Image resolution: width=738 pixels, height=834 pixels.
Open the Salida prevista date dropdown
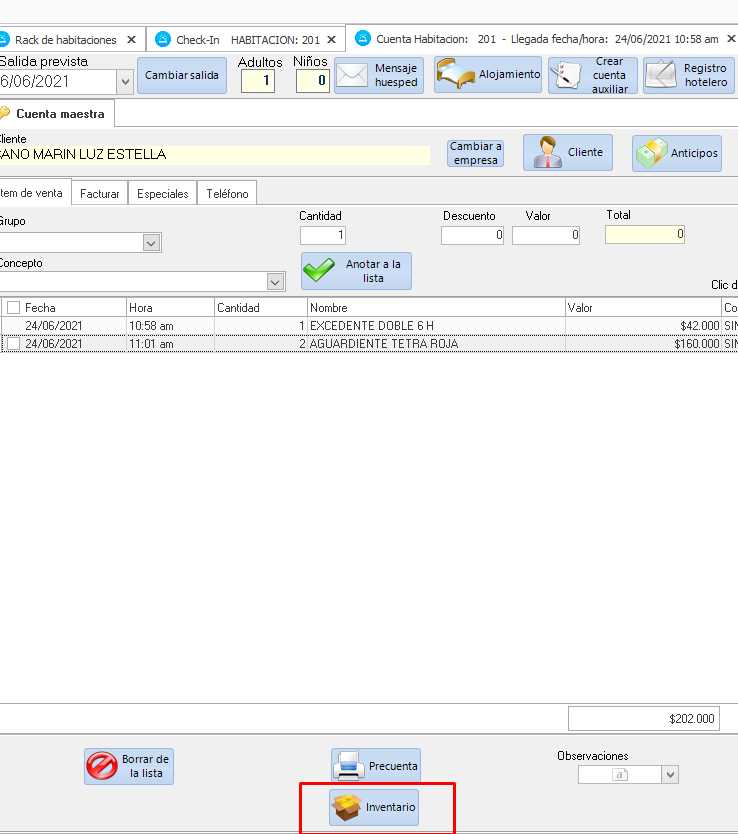click(x=125, y=82)
